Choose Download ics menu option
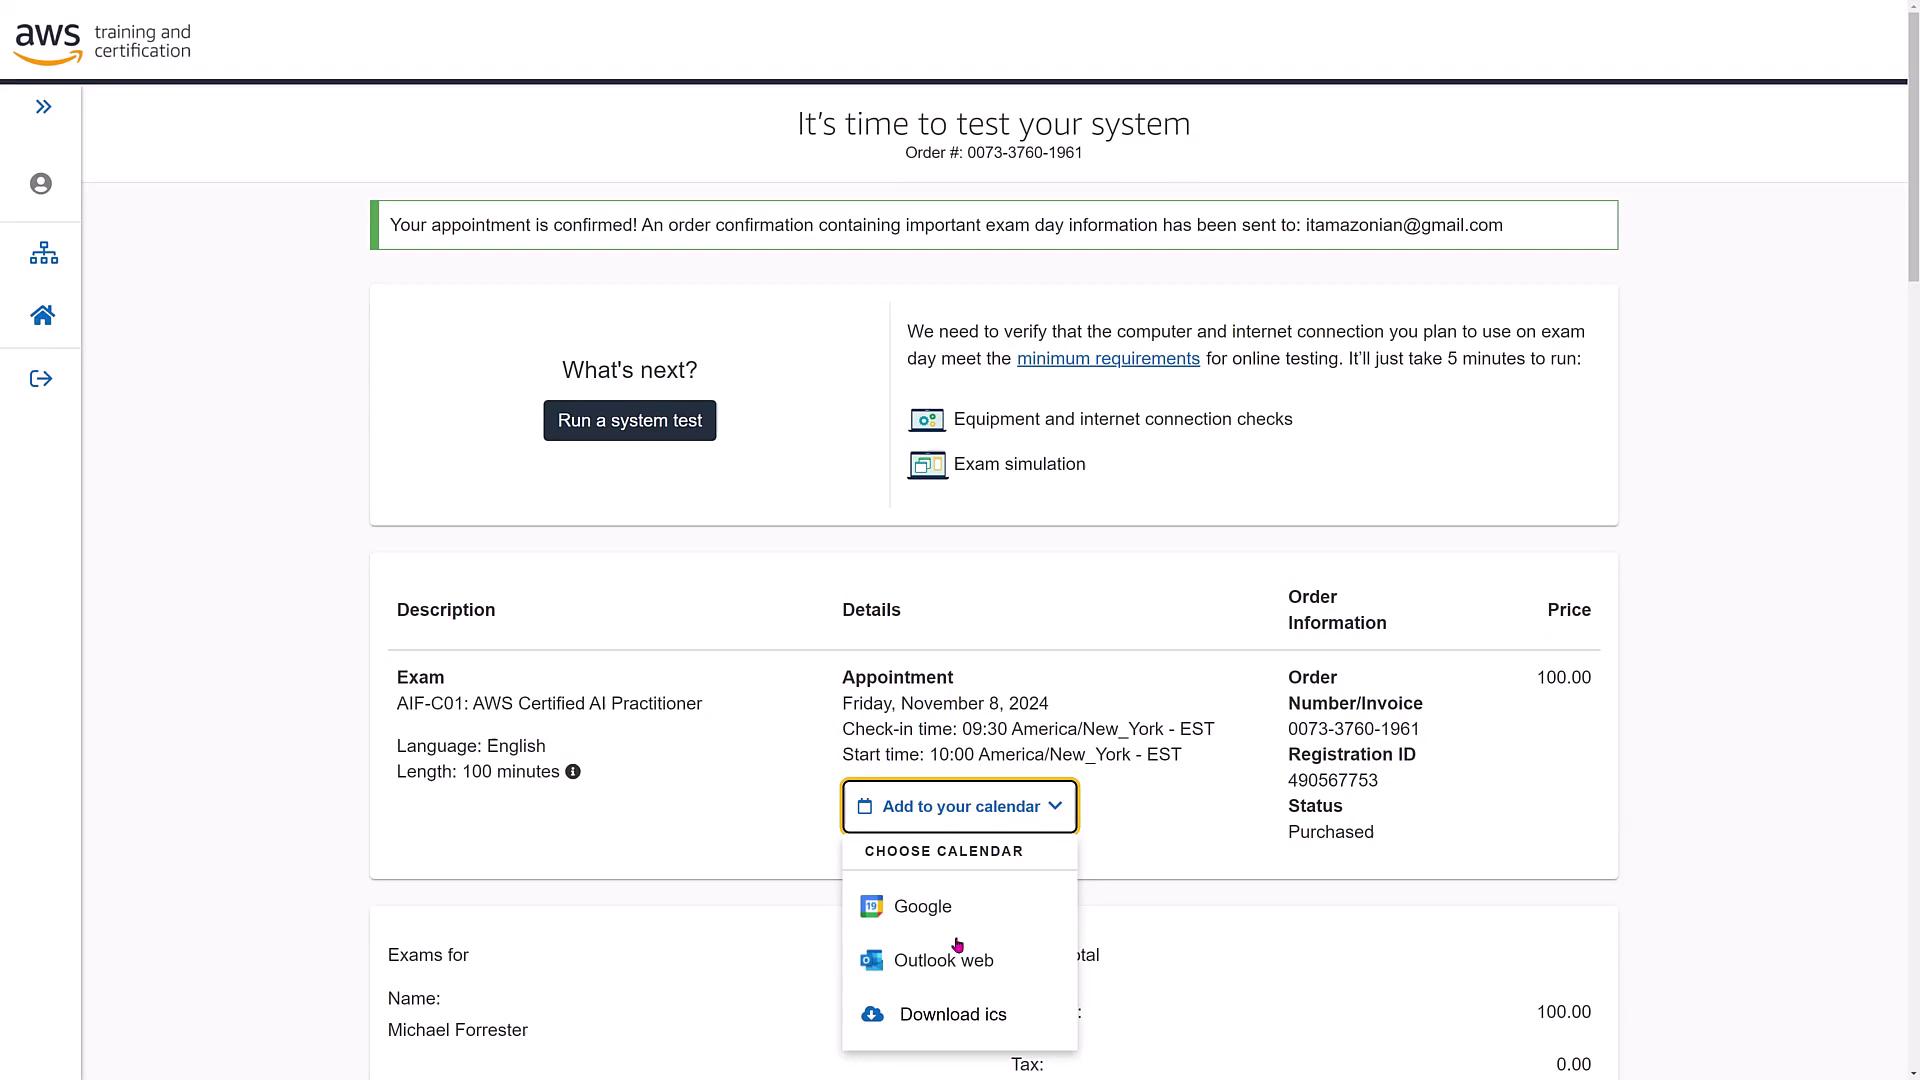This screenshot has height=1080, width=1920. [x=953, y=1014]
